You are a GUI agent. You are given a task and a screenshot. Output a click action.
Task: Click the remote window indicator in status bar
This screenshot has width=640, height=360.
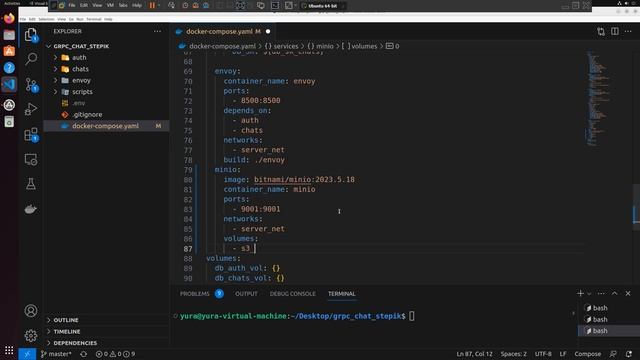pos(27,354)
